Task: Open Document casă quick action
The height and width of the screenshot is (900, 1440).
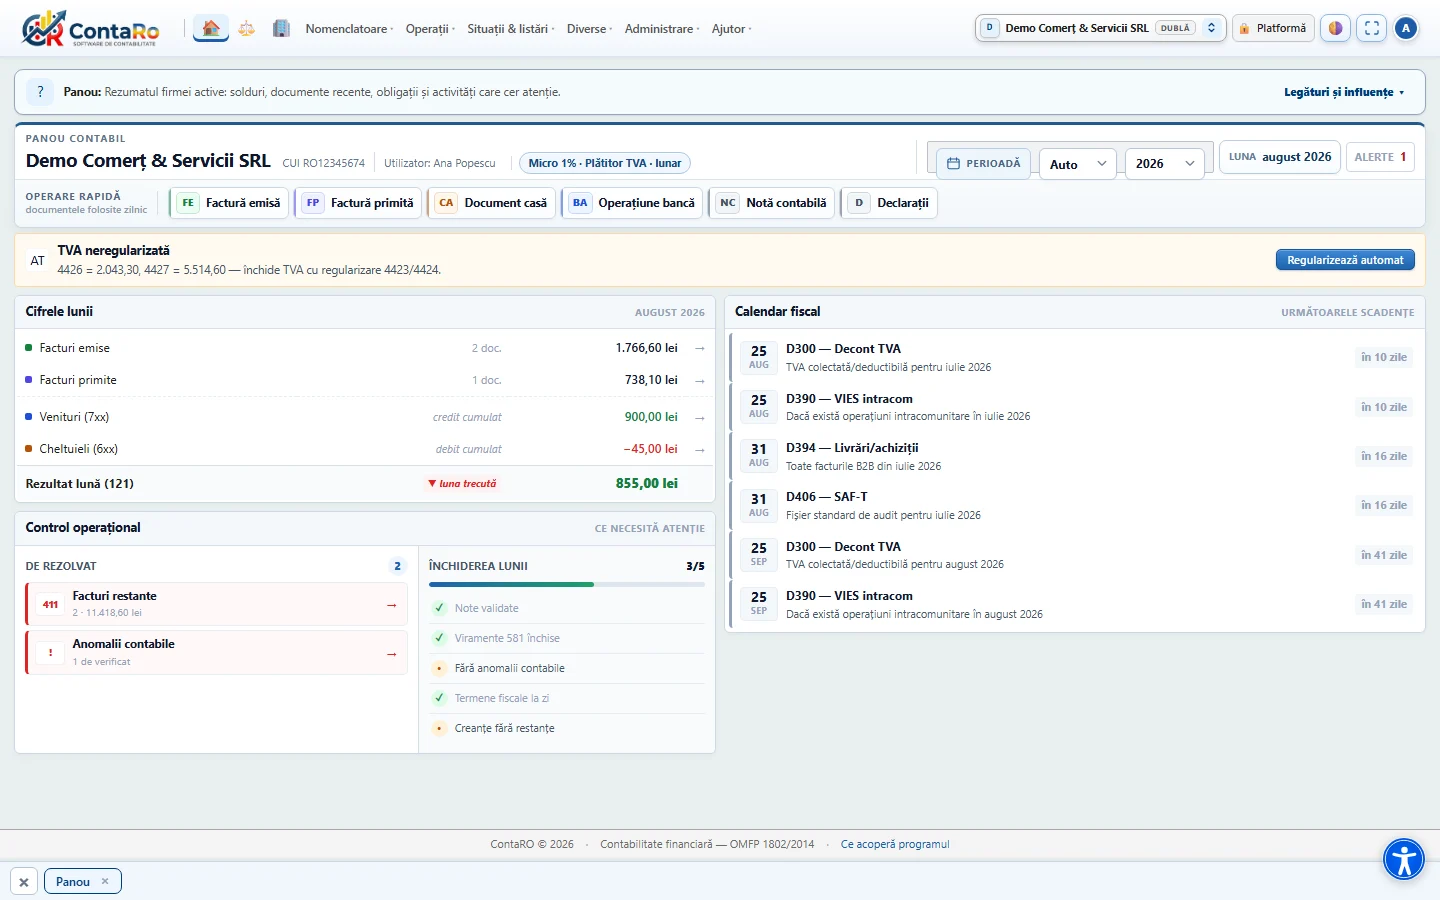Action: (x=492, y=203)
